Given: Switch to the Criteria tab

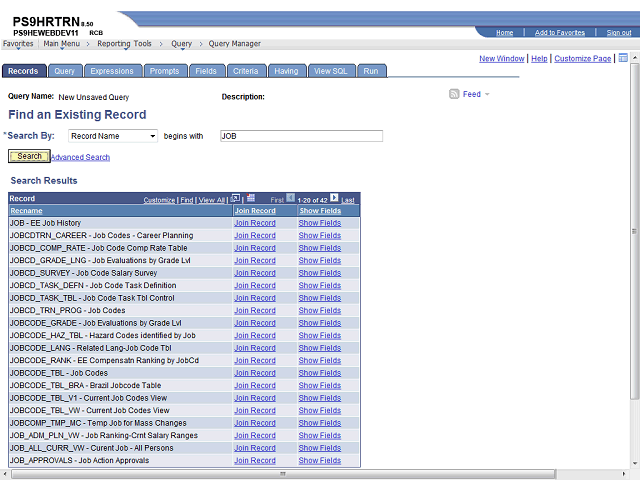Looking at the screenshot, I should (x=246, y=71).
